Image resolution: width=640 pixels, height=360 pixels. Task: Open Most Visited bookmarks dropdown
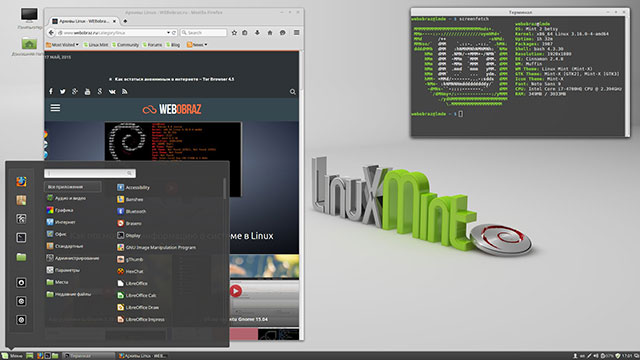tap(62, 44)
